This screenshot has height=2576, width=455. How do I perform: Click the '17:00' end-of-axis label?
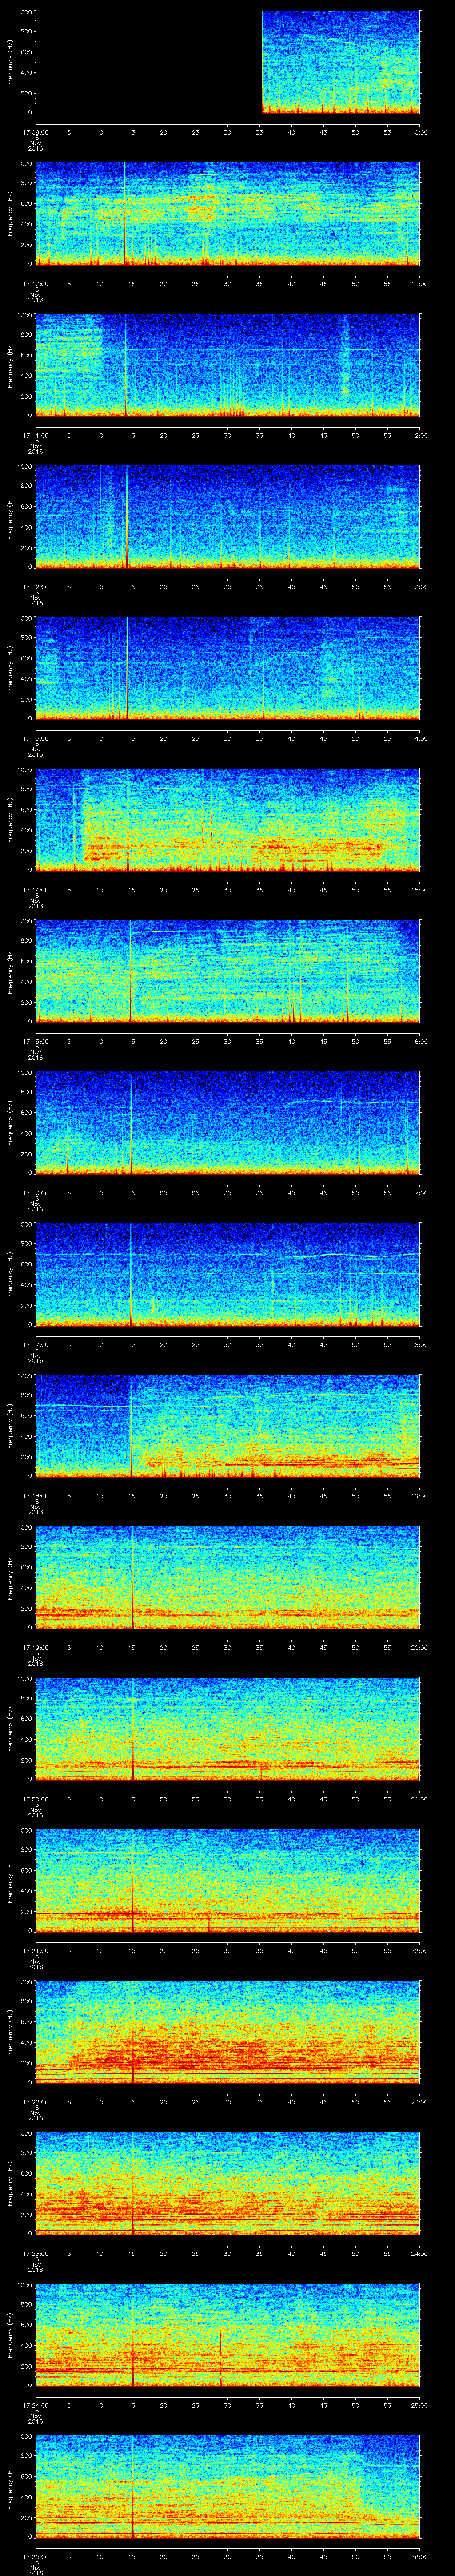419,1193
